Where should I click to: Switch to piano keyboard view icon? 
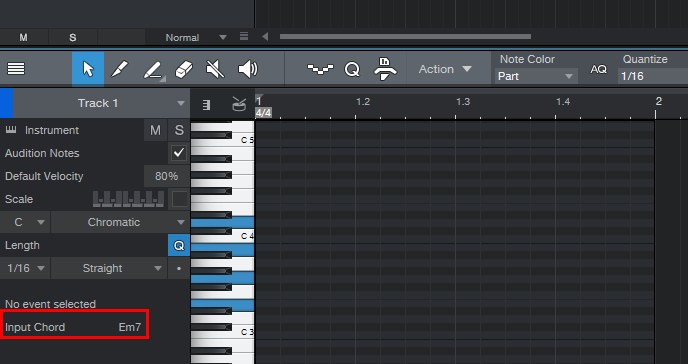point(206,104)
